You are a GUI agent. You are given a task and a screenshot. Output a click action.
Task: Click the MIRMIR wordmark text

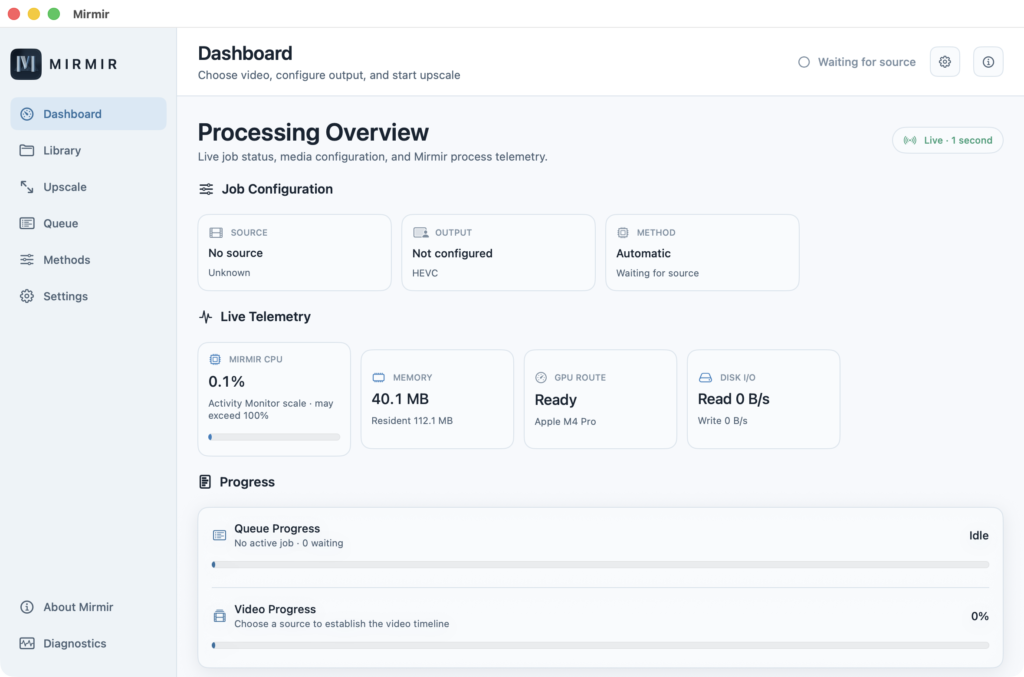pos(84,64)
